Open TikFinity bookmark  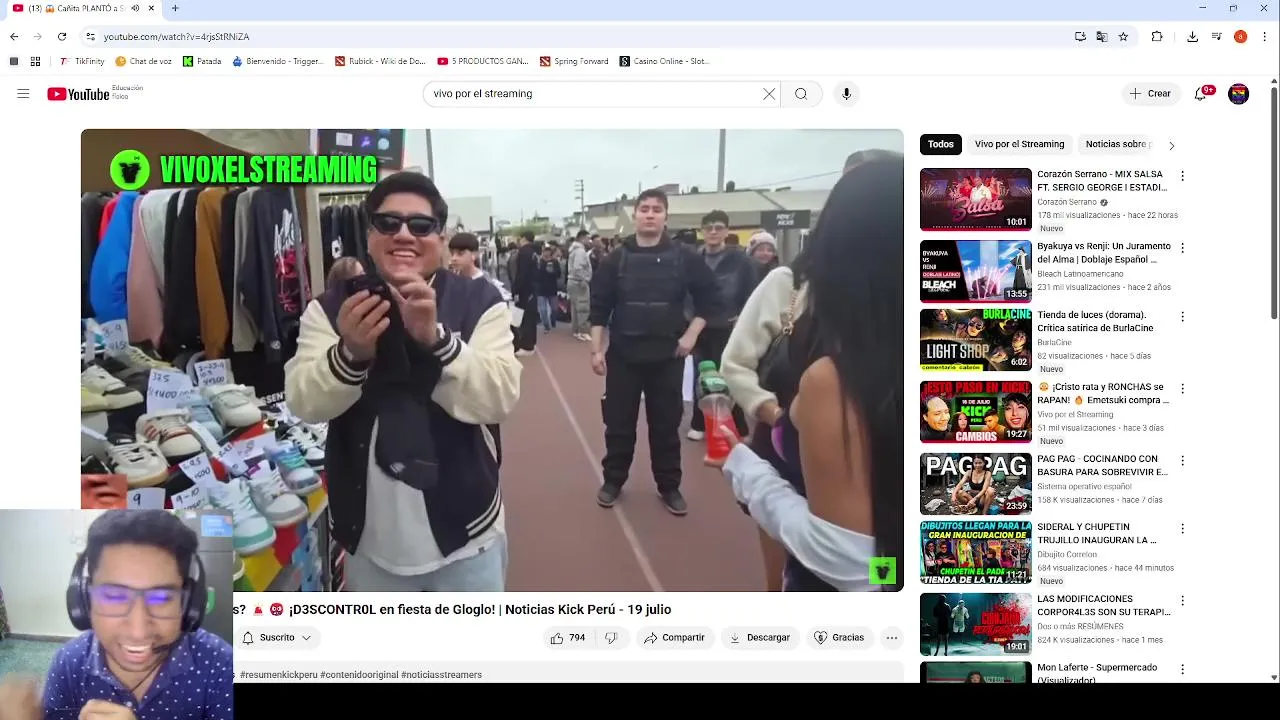pos(81,61)
